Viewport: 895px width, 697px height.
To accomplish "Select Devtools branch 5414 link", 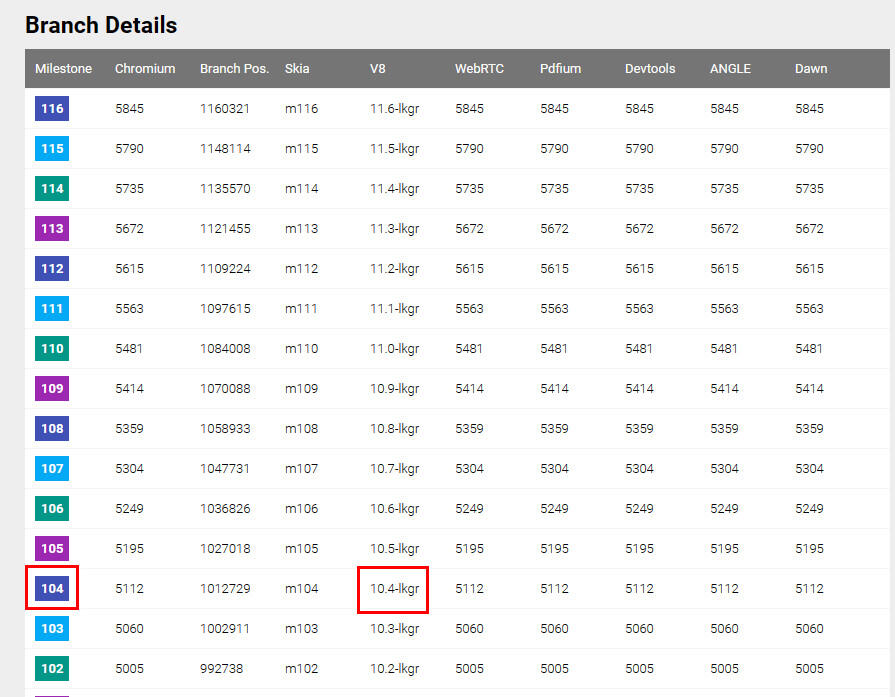I will pos(639,388).
